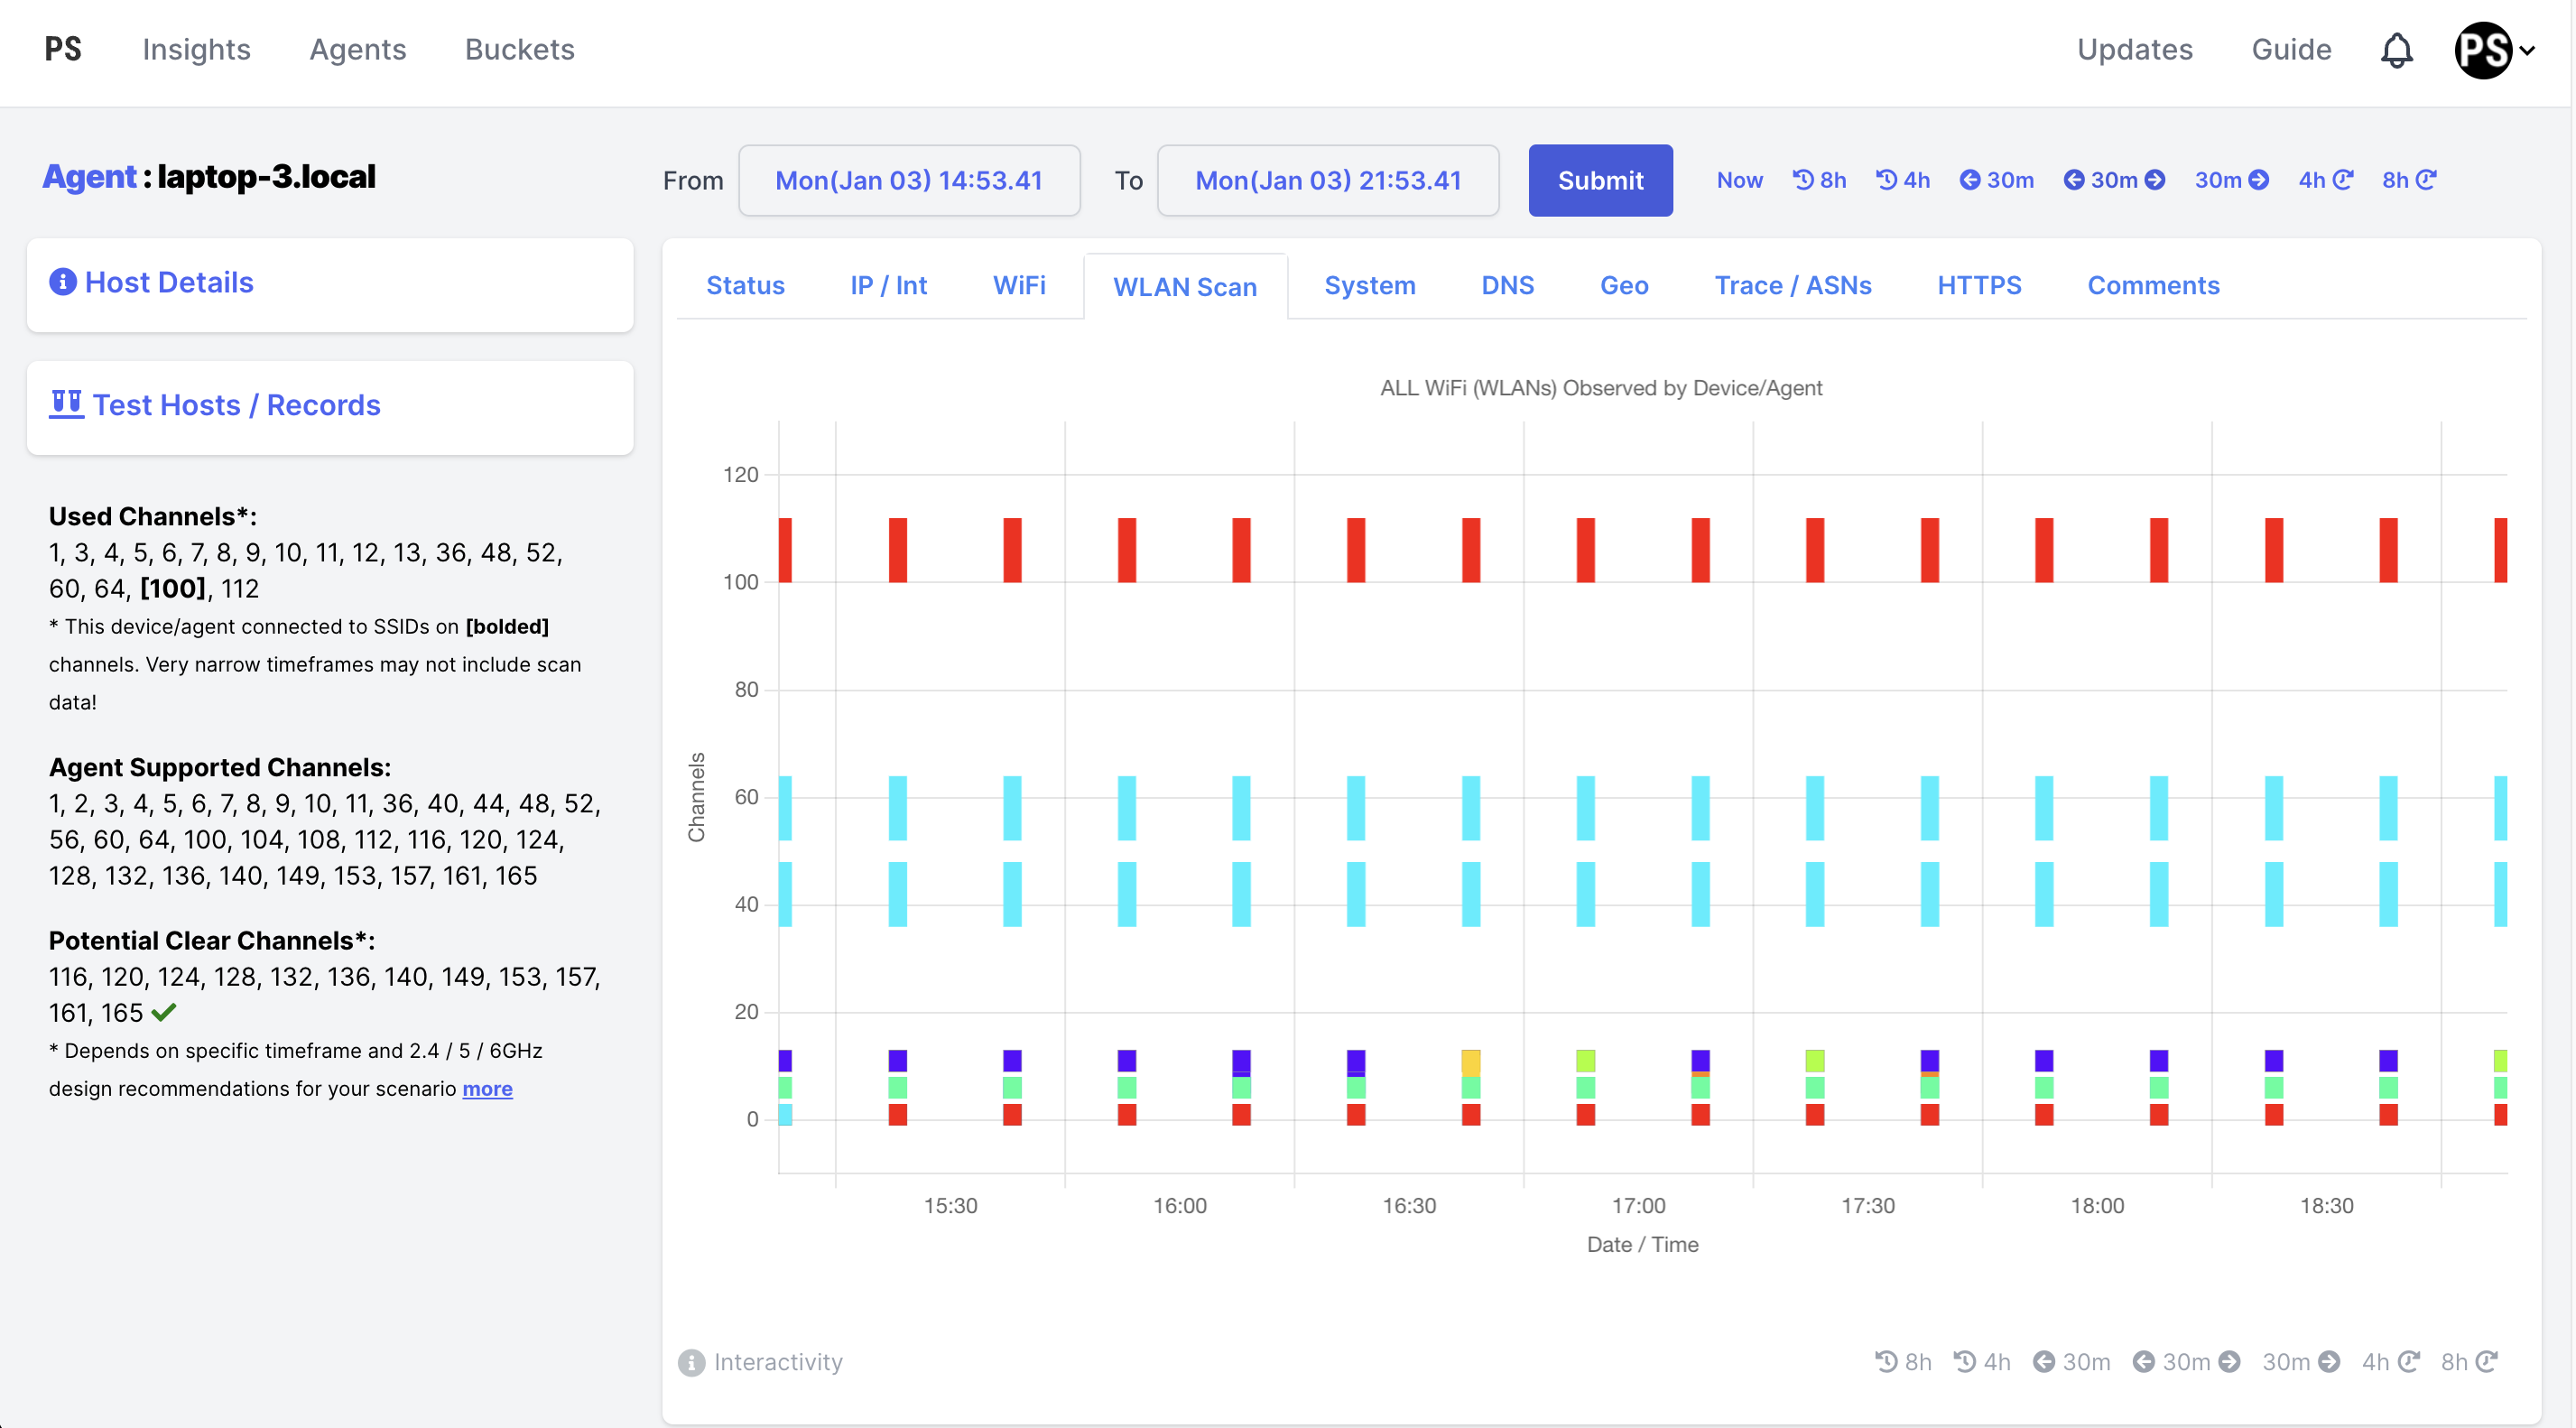Shift back 30m using top left-arrow shortcut
This screenshot has height=1428, width=2576.
pyautogui.click(x=1997, y=180)
